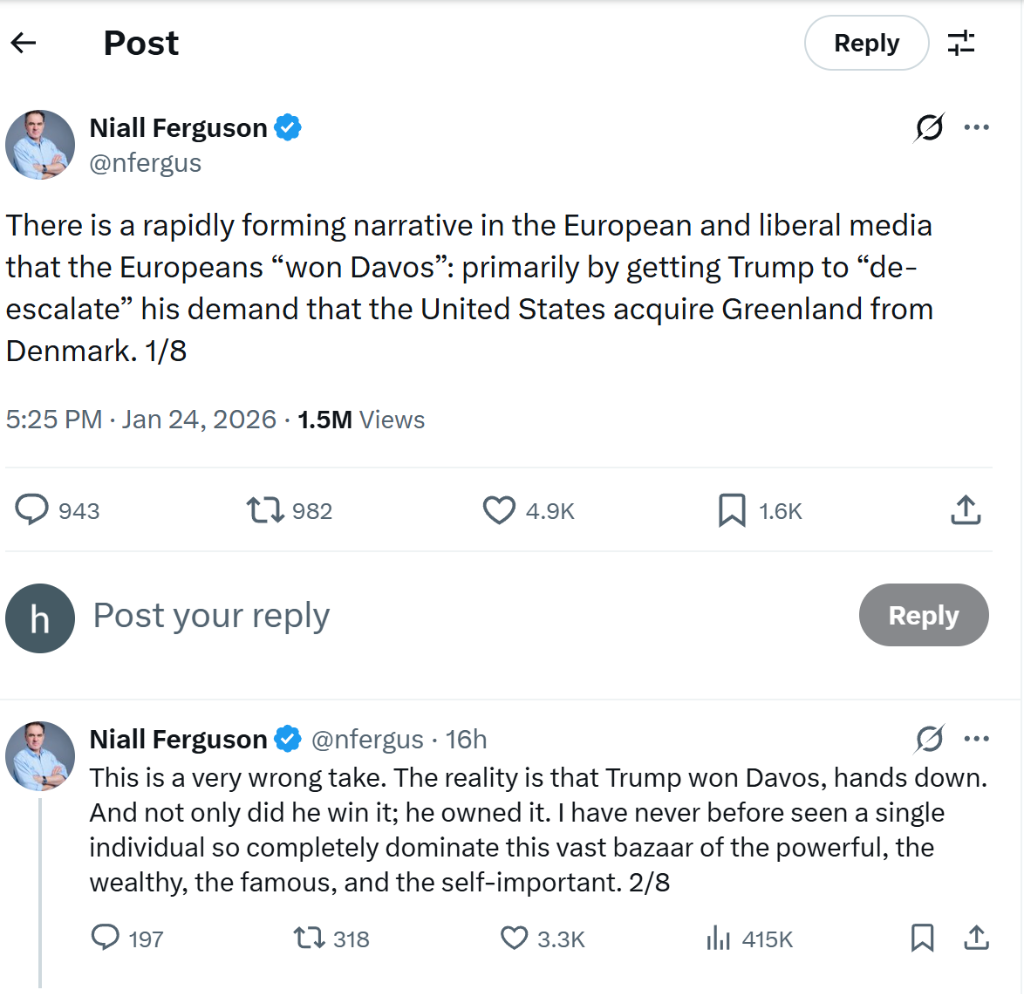Share the main post via upload icon
Viewport: 1024px width, 994px height.
[964, 511]
